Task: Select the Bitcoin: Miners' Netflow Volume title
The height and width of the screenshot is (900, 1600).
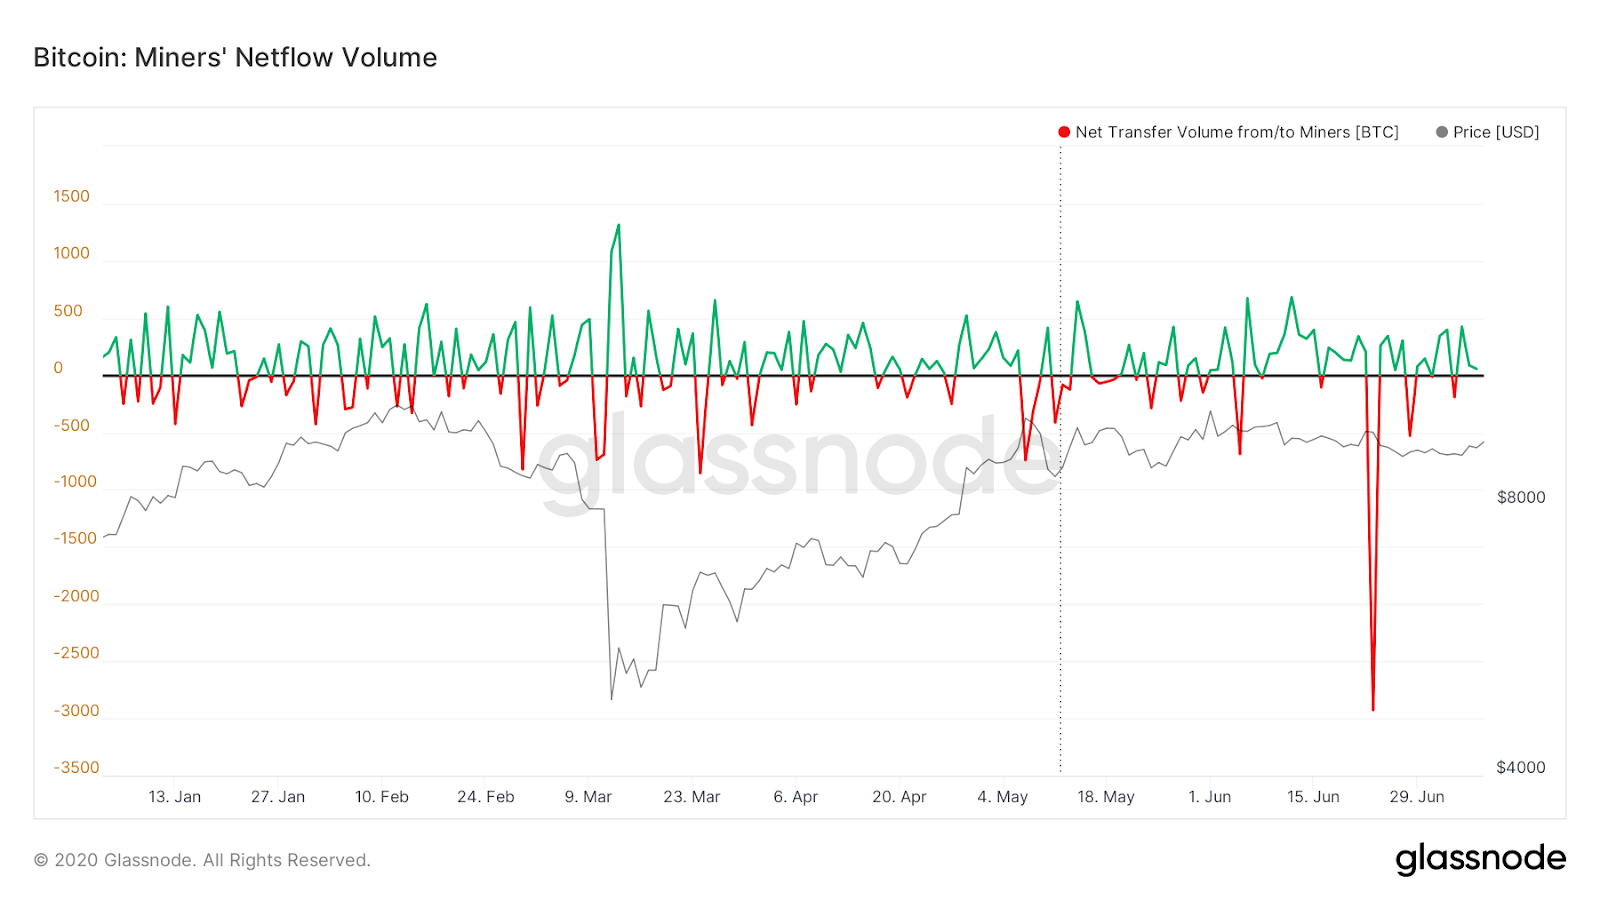Action: [x=234, y=57]
